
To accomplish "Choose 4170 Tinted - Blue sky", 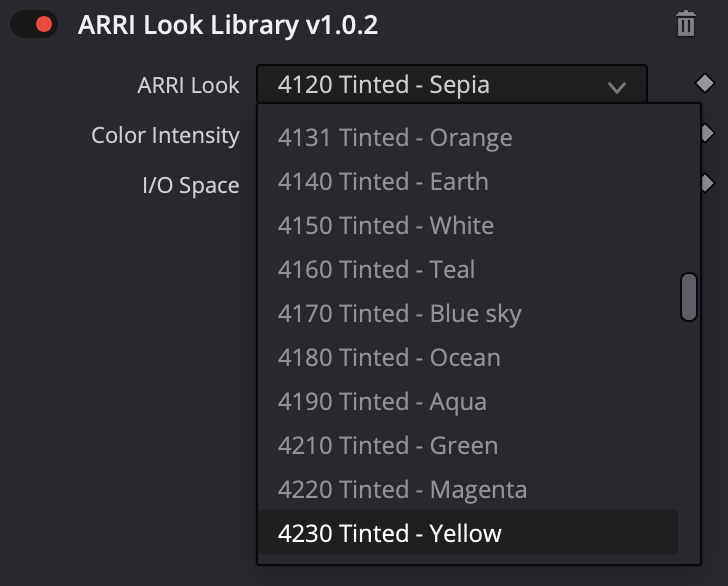I will (x=468, y=313).
